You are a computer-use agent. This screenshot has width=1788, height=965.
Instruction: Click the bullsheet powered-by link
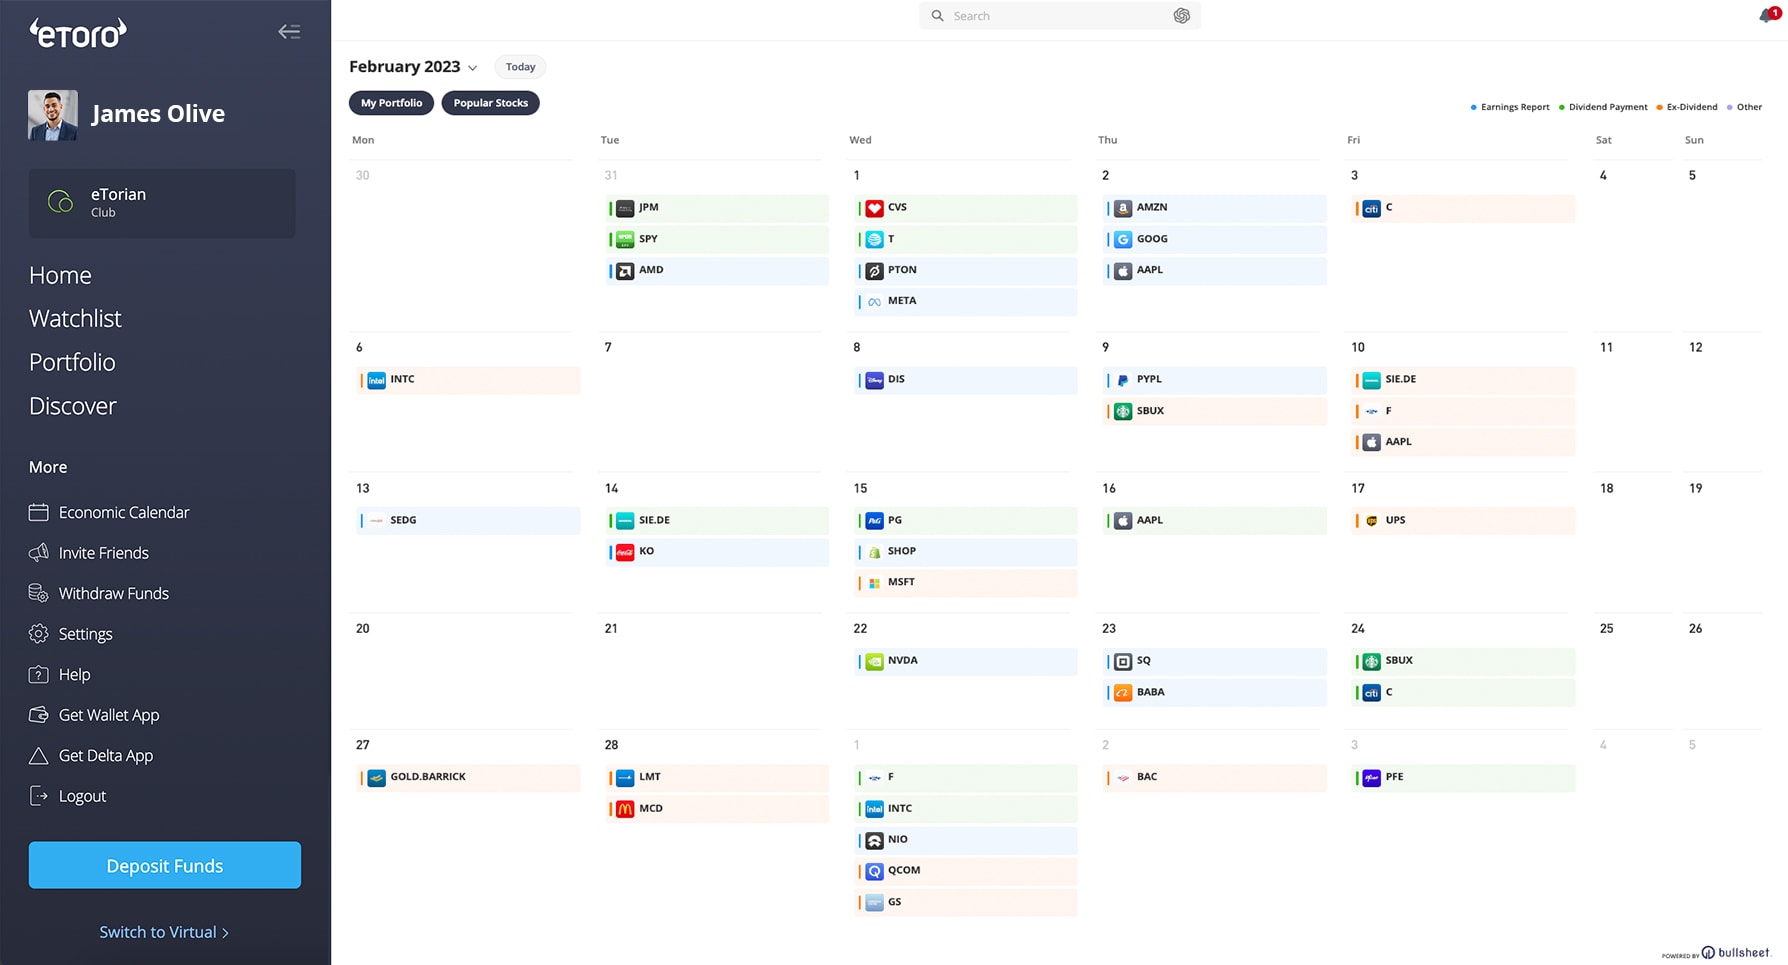[x=1716, y=953]
